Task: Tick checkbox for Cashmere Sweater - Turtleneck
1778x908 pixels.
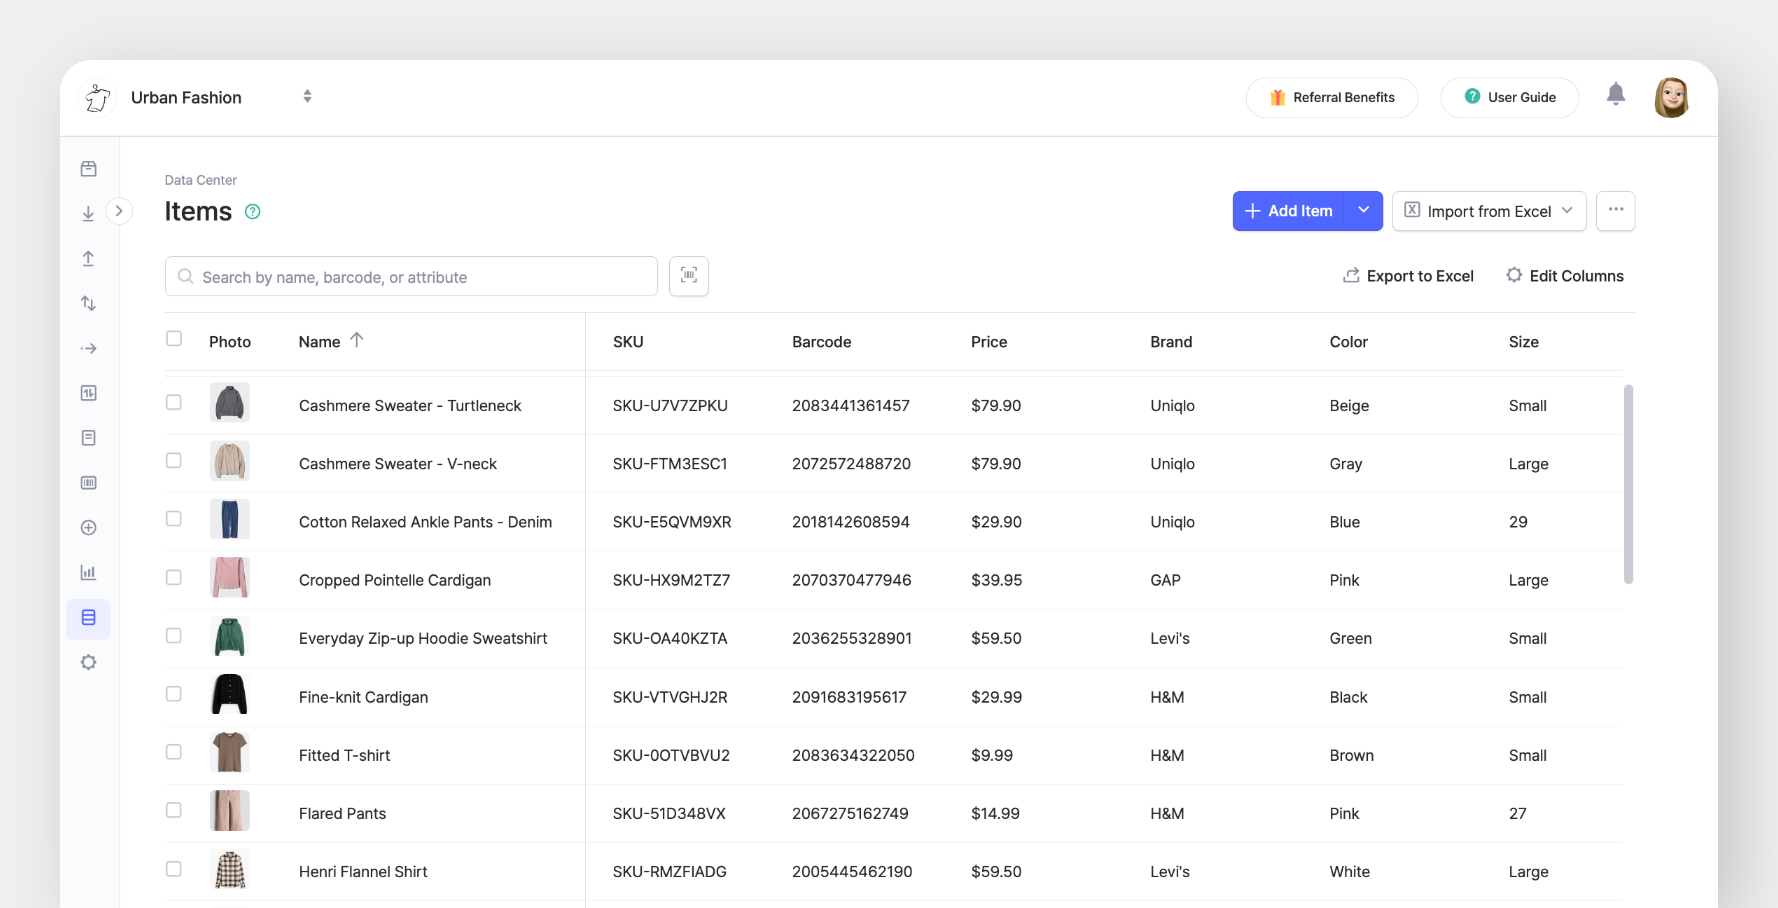Action: 174,402
